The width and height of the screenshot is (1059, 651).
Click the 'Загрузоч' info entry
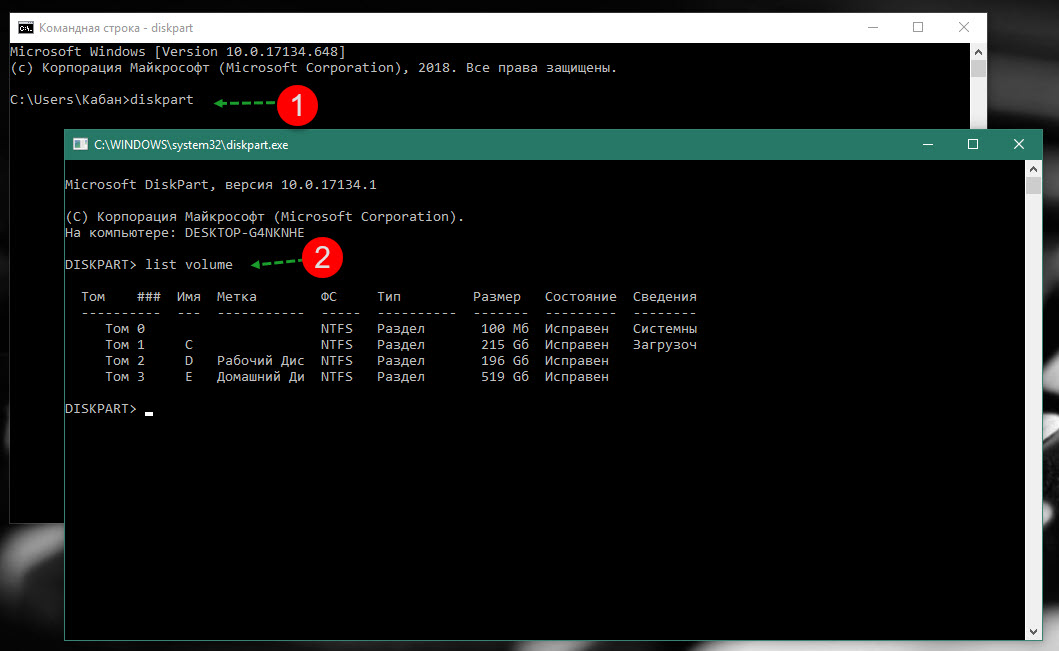click(665, 345)
